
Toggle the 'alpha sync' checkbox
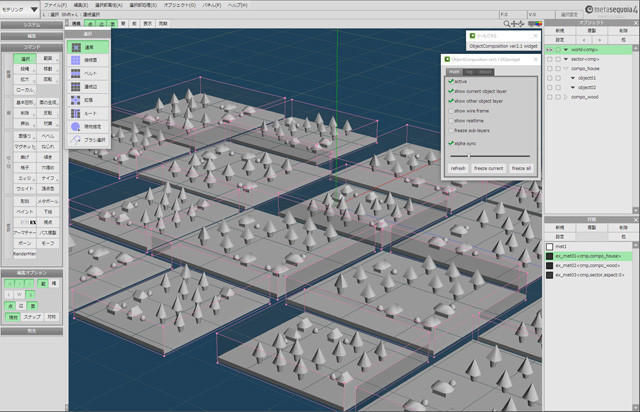(451, 144)
